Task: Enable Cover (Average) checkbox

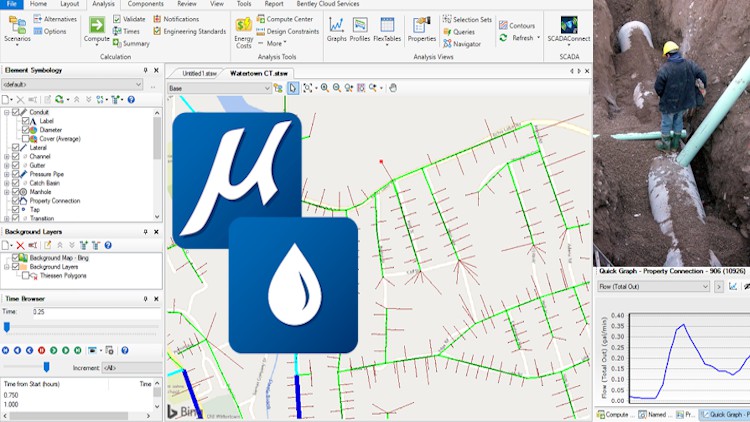Action: click(25, 139)
